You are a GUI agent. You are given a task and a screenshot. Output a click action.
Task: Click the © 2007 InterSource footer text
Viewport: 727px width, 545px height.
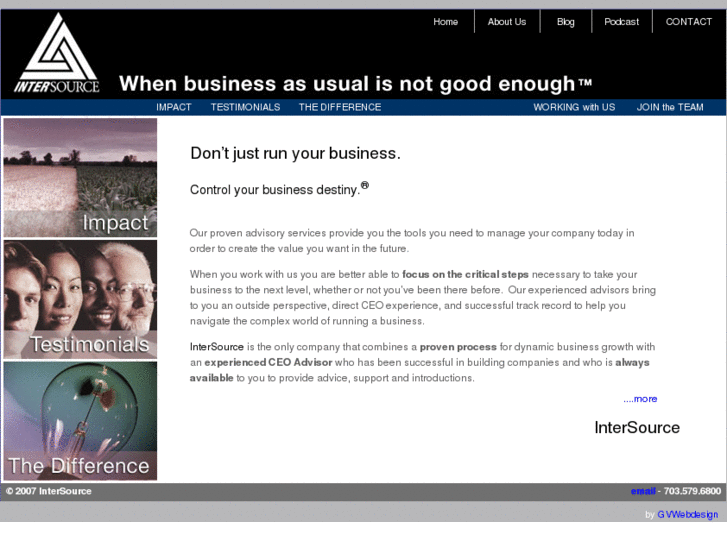(x=49, y=491)
